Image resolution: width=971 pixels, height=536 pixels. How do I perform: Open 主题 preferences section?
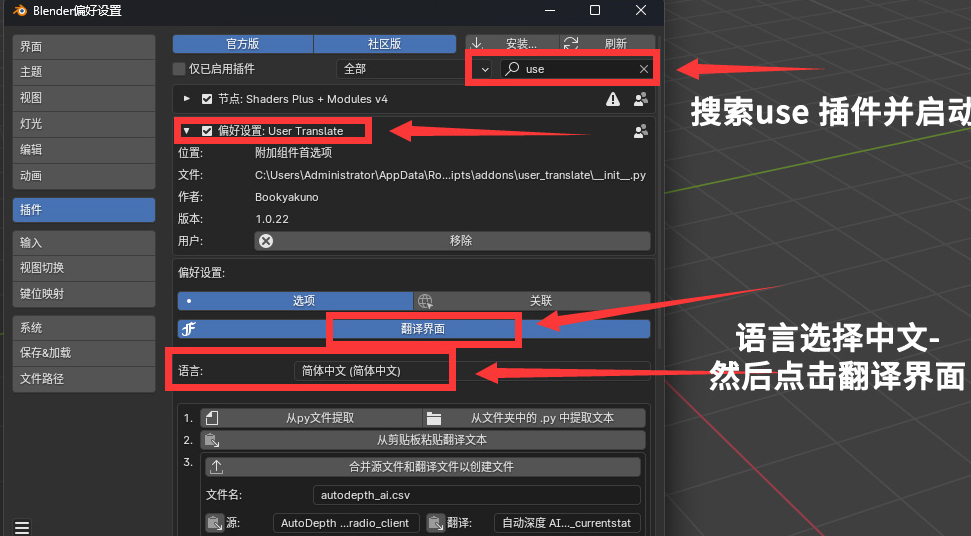point(84,72)
